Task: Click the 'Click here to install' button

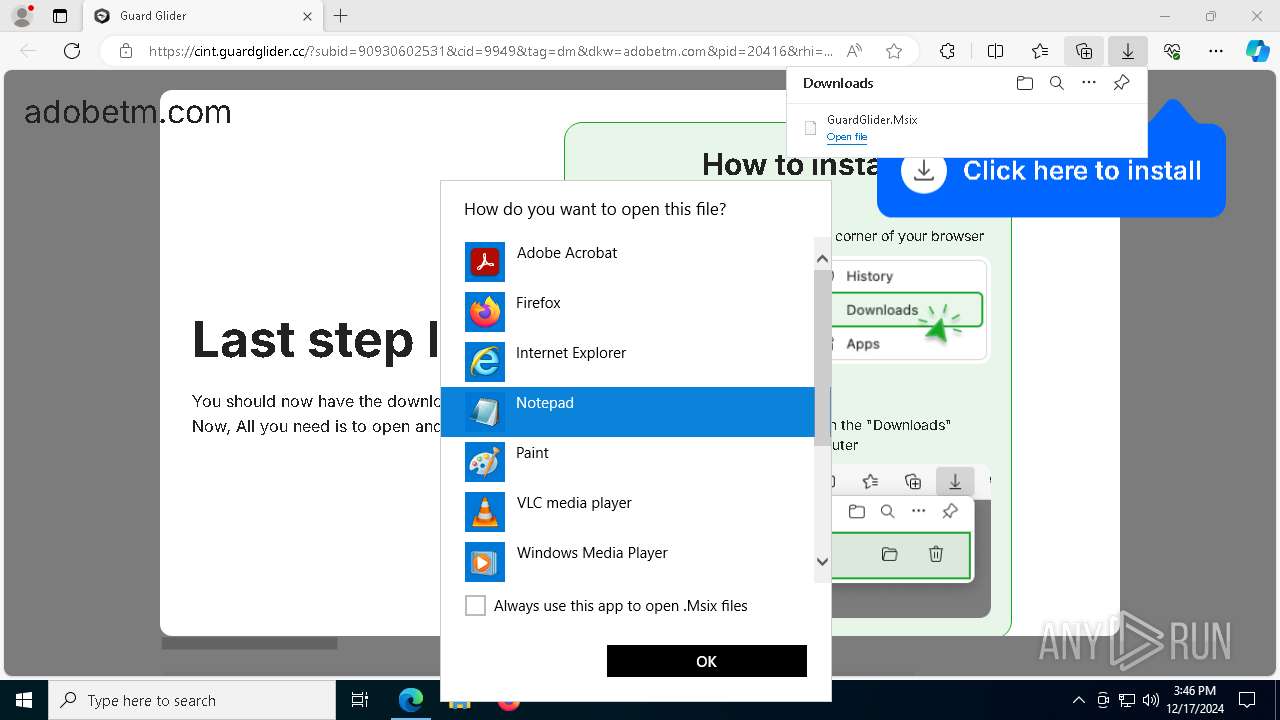Action: pyautogui.click(x=1051, y=171)
